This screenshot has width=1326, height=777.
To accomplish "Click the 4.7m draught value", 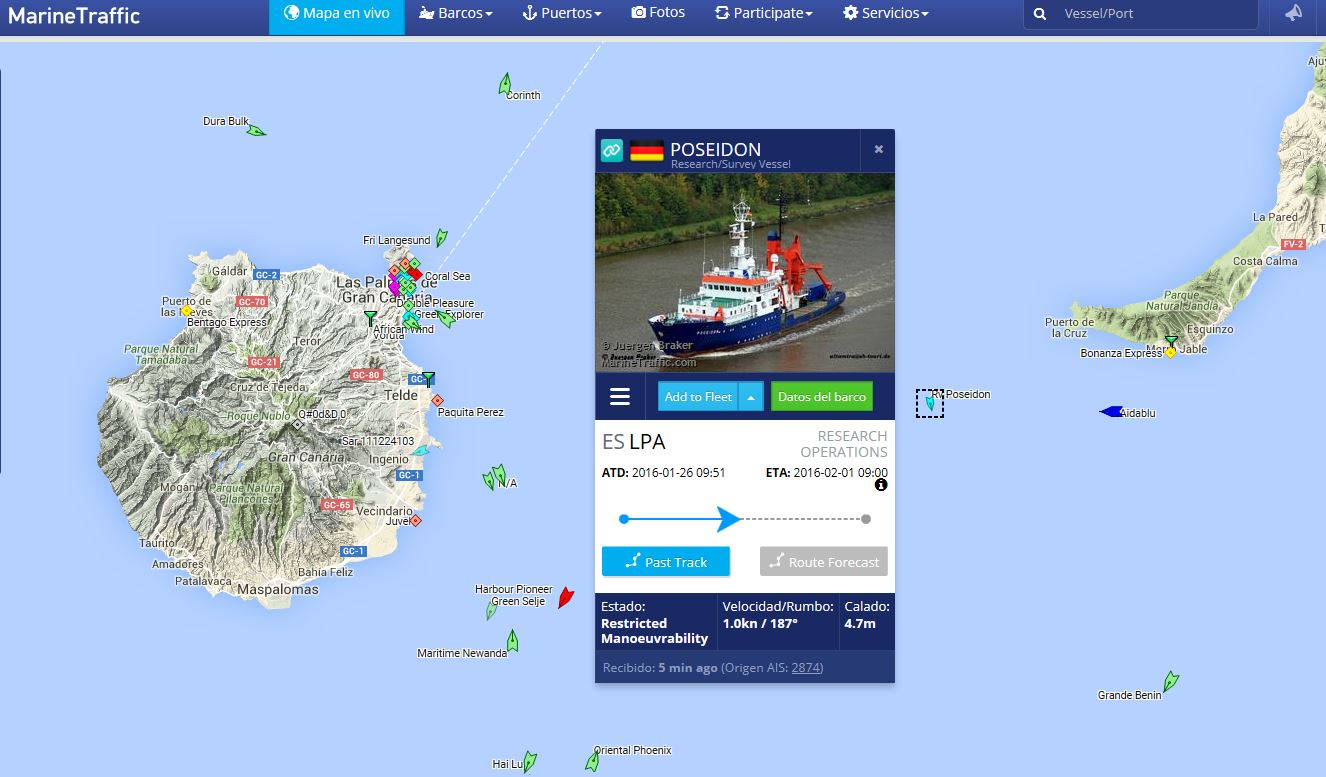I will (x=859, y=623).
